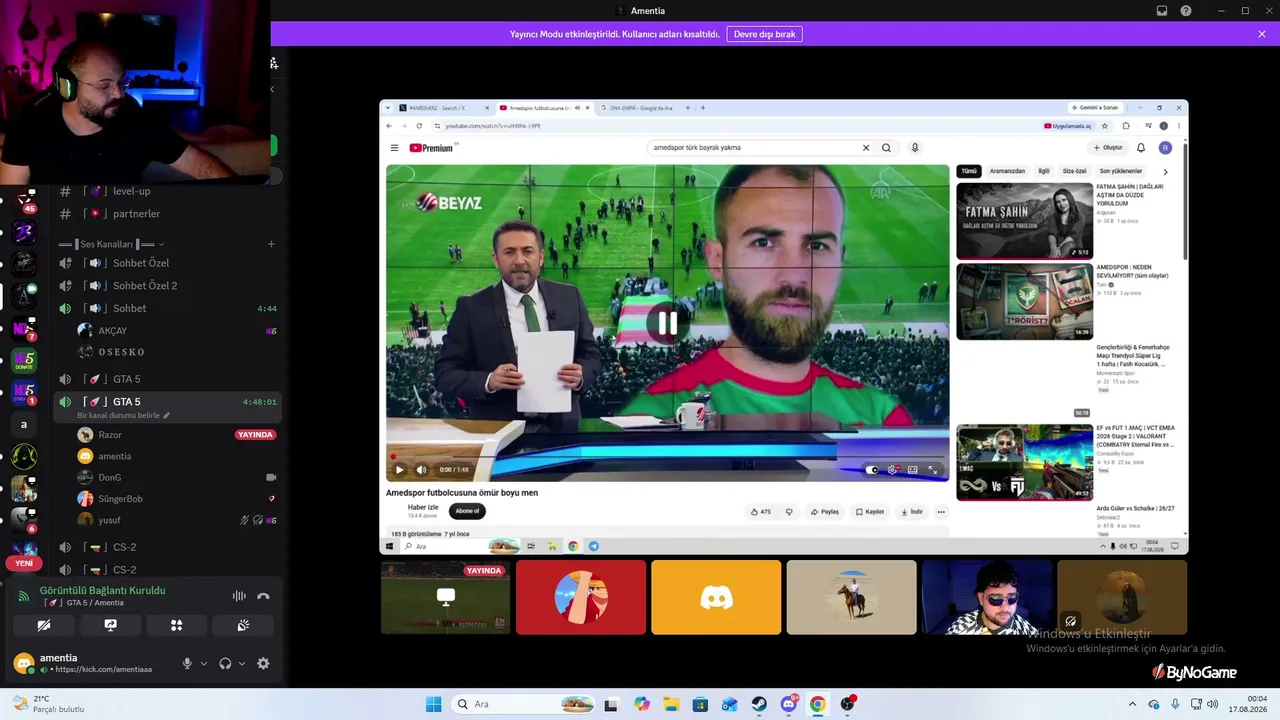Disconnect from the voice channel
This screenshot has width=1280, height=720.
[263, 596]
